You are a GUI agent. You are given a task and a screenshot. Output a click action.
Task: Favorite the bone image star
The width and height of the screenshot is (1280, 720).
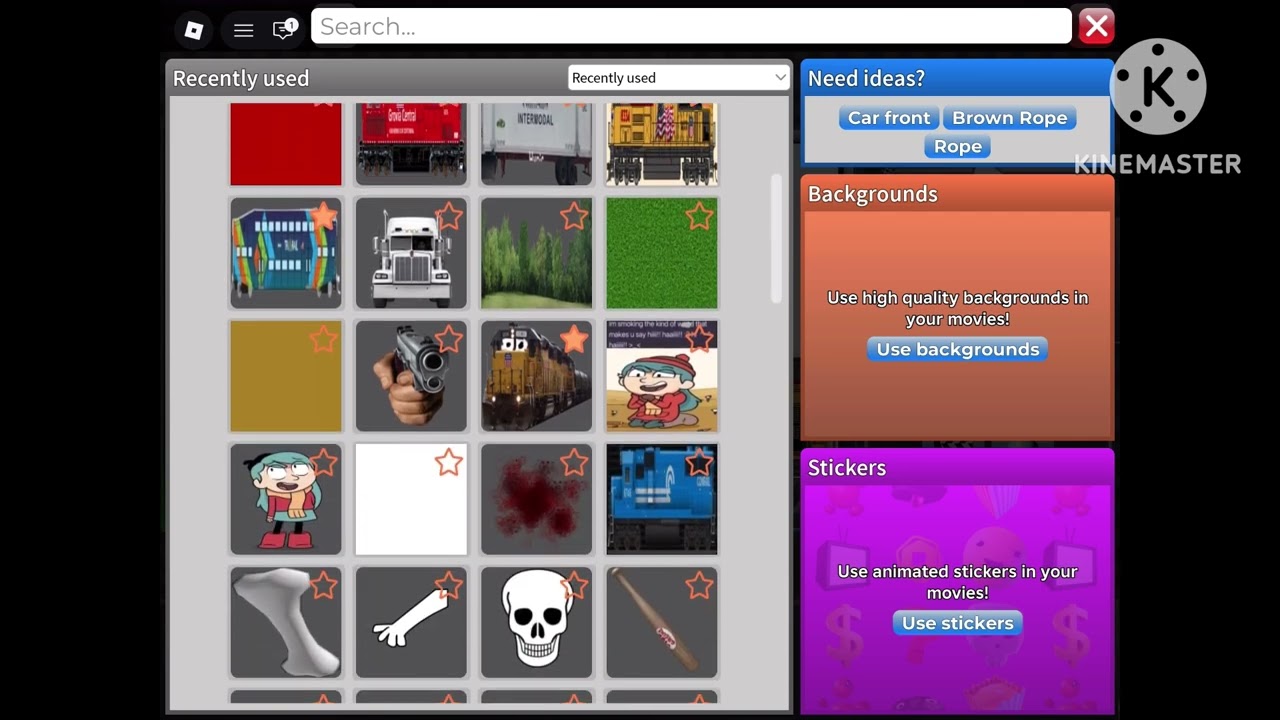coord(323,585)
